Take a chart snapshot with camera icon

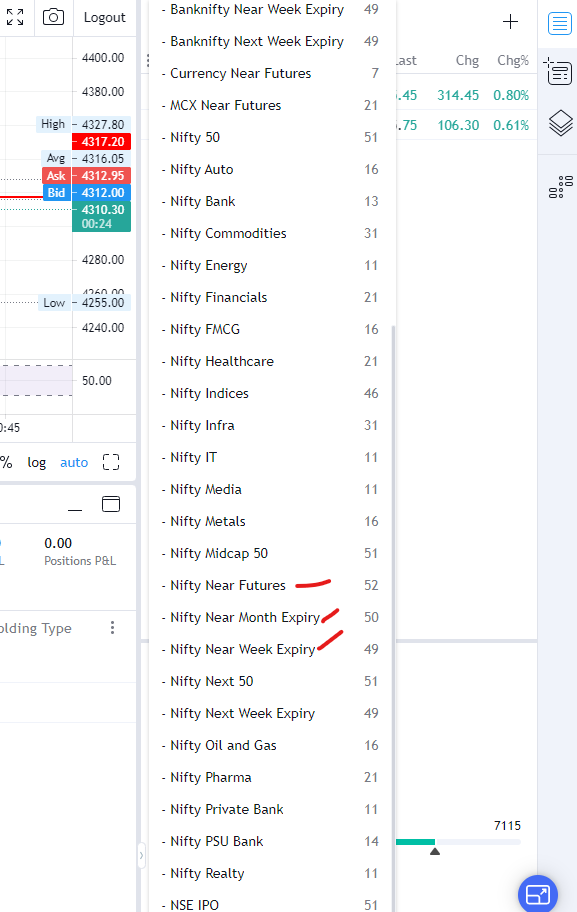tap(53, 17)
